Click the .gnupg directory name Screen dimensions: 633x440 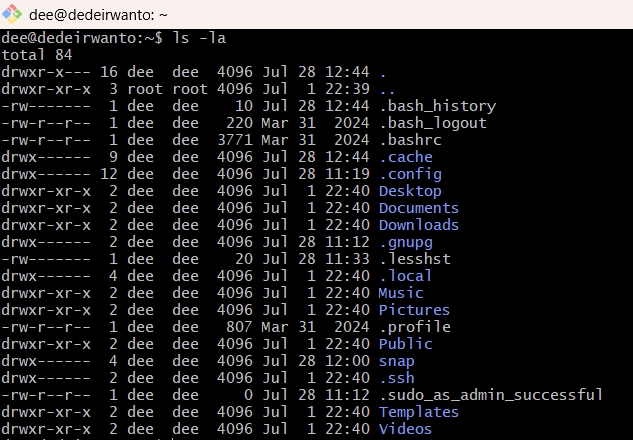[x=406, y=243]
